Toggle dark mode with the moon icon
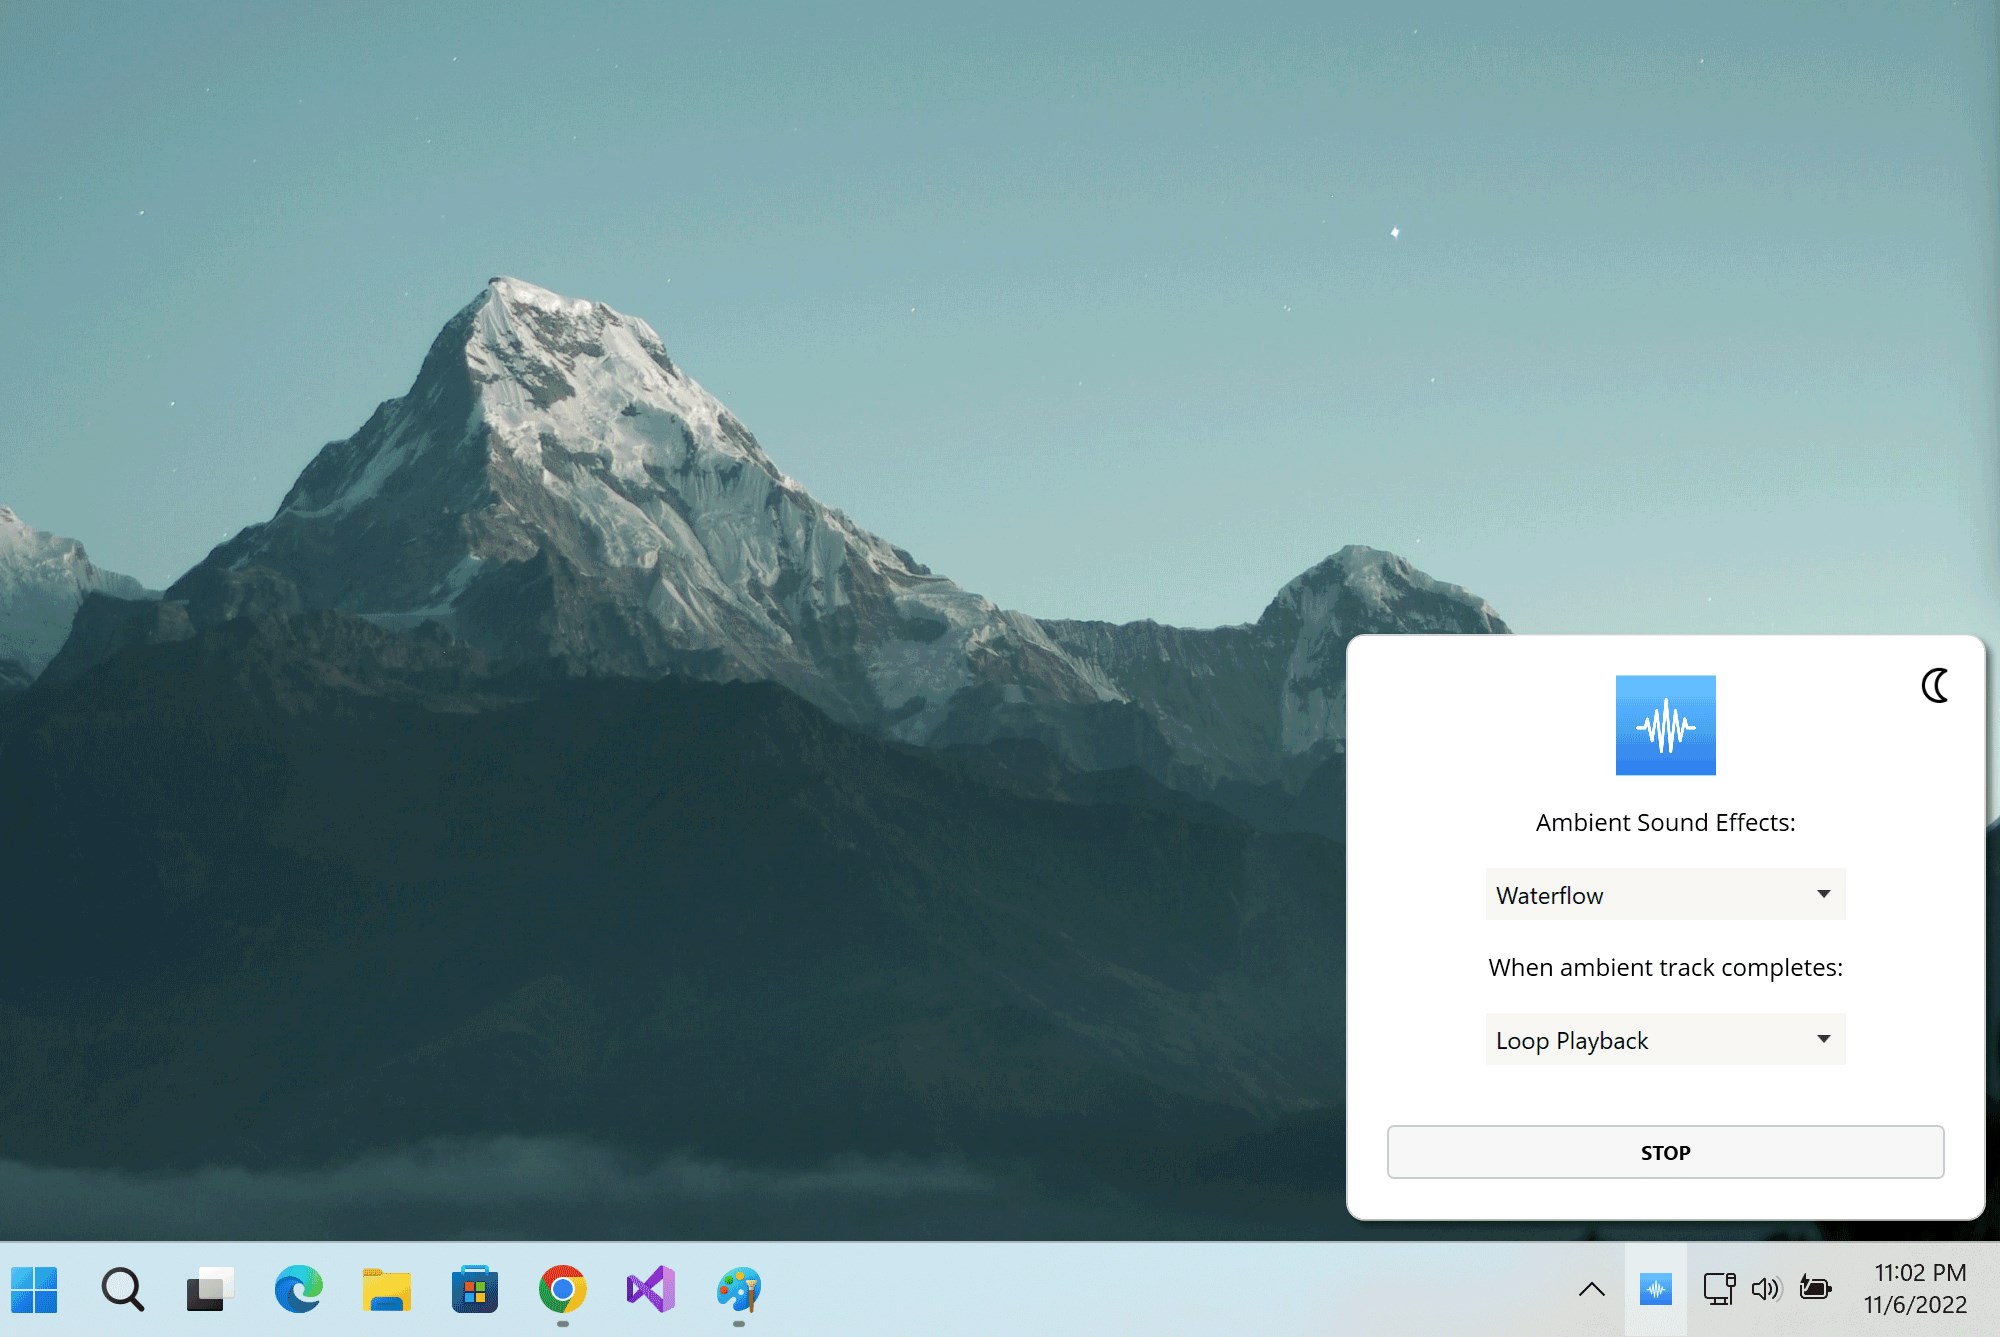The height and width of the screenshot is (1337, 2000). (x=1935, y=686)
